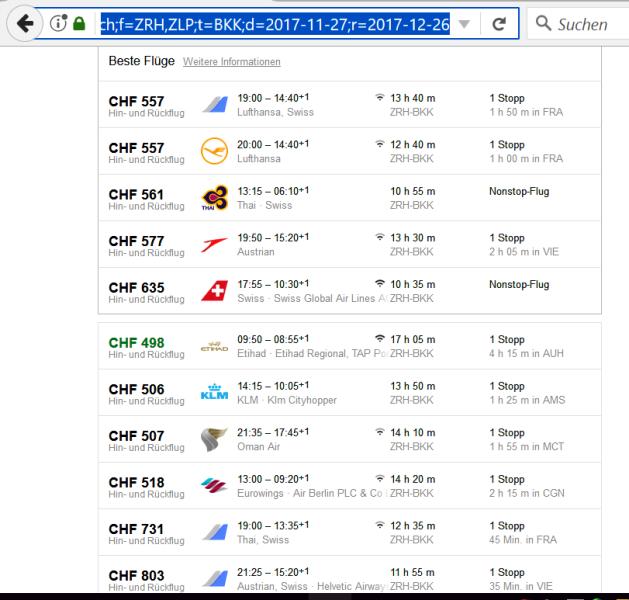Click the URL text in address bar
Viewport: 629px width, 600px height.
point(275,25)
